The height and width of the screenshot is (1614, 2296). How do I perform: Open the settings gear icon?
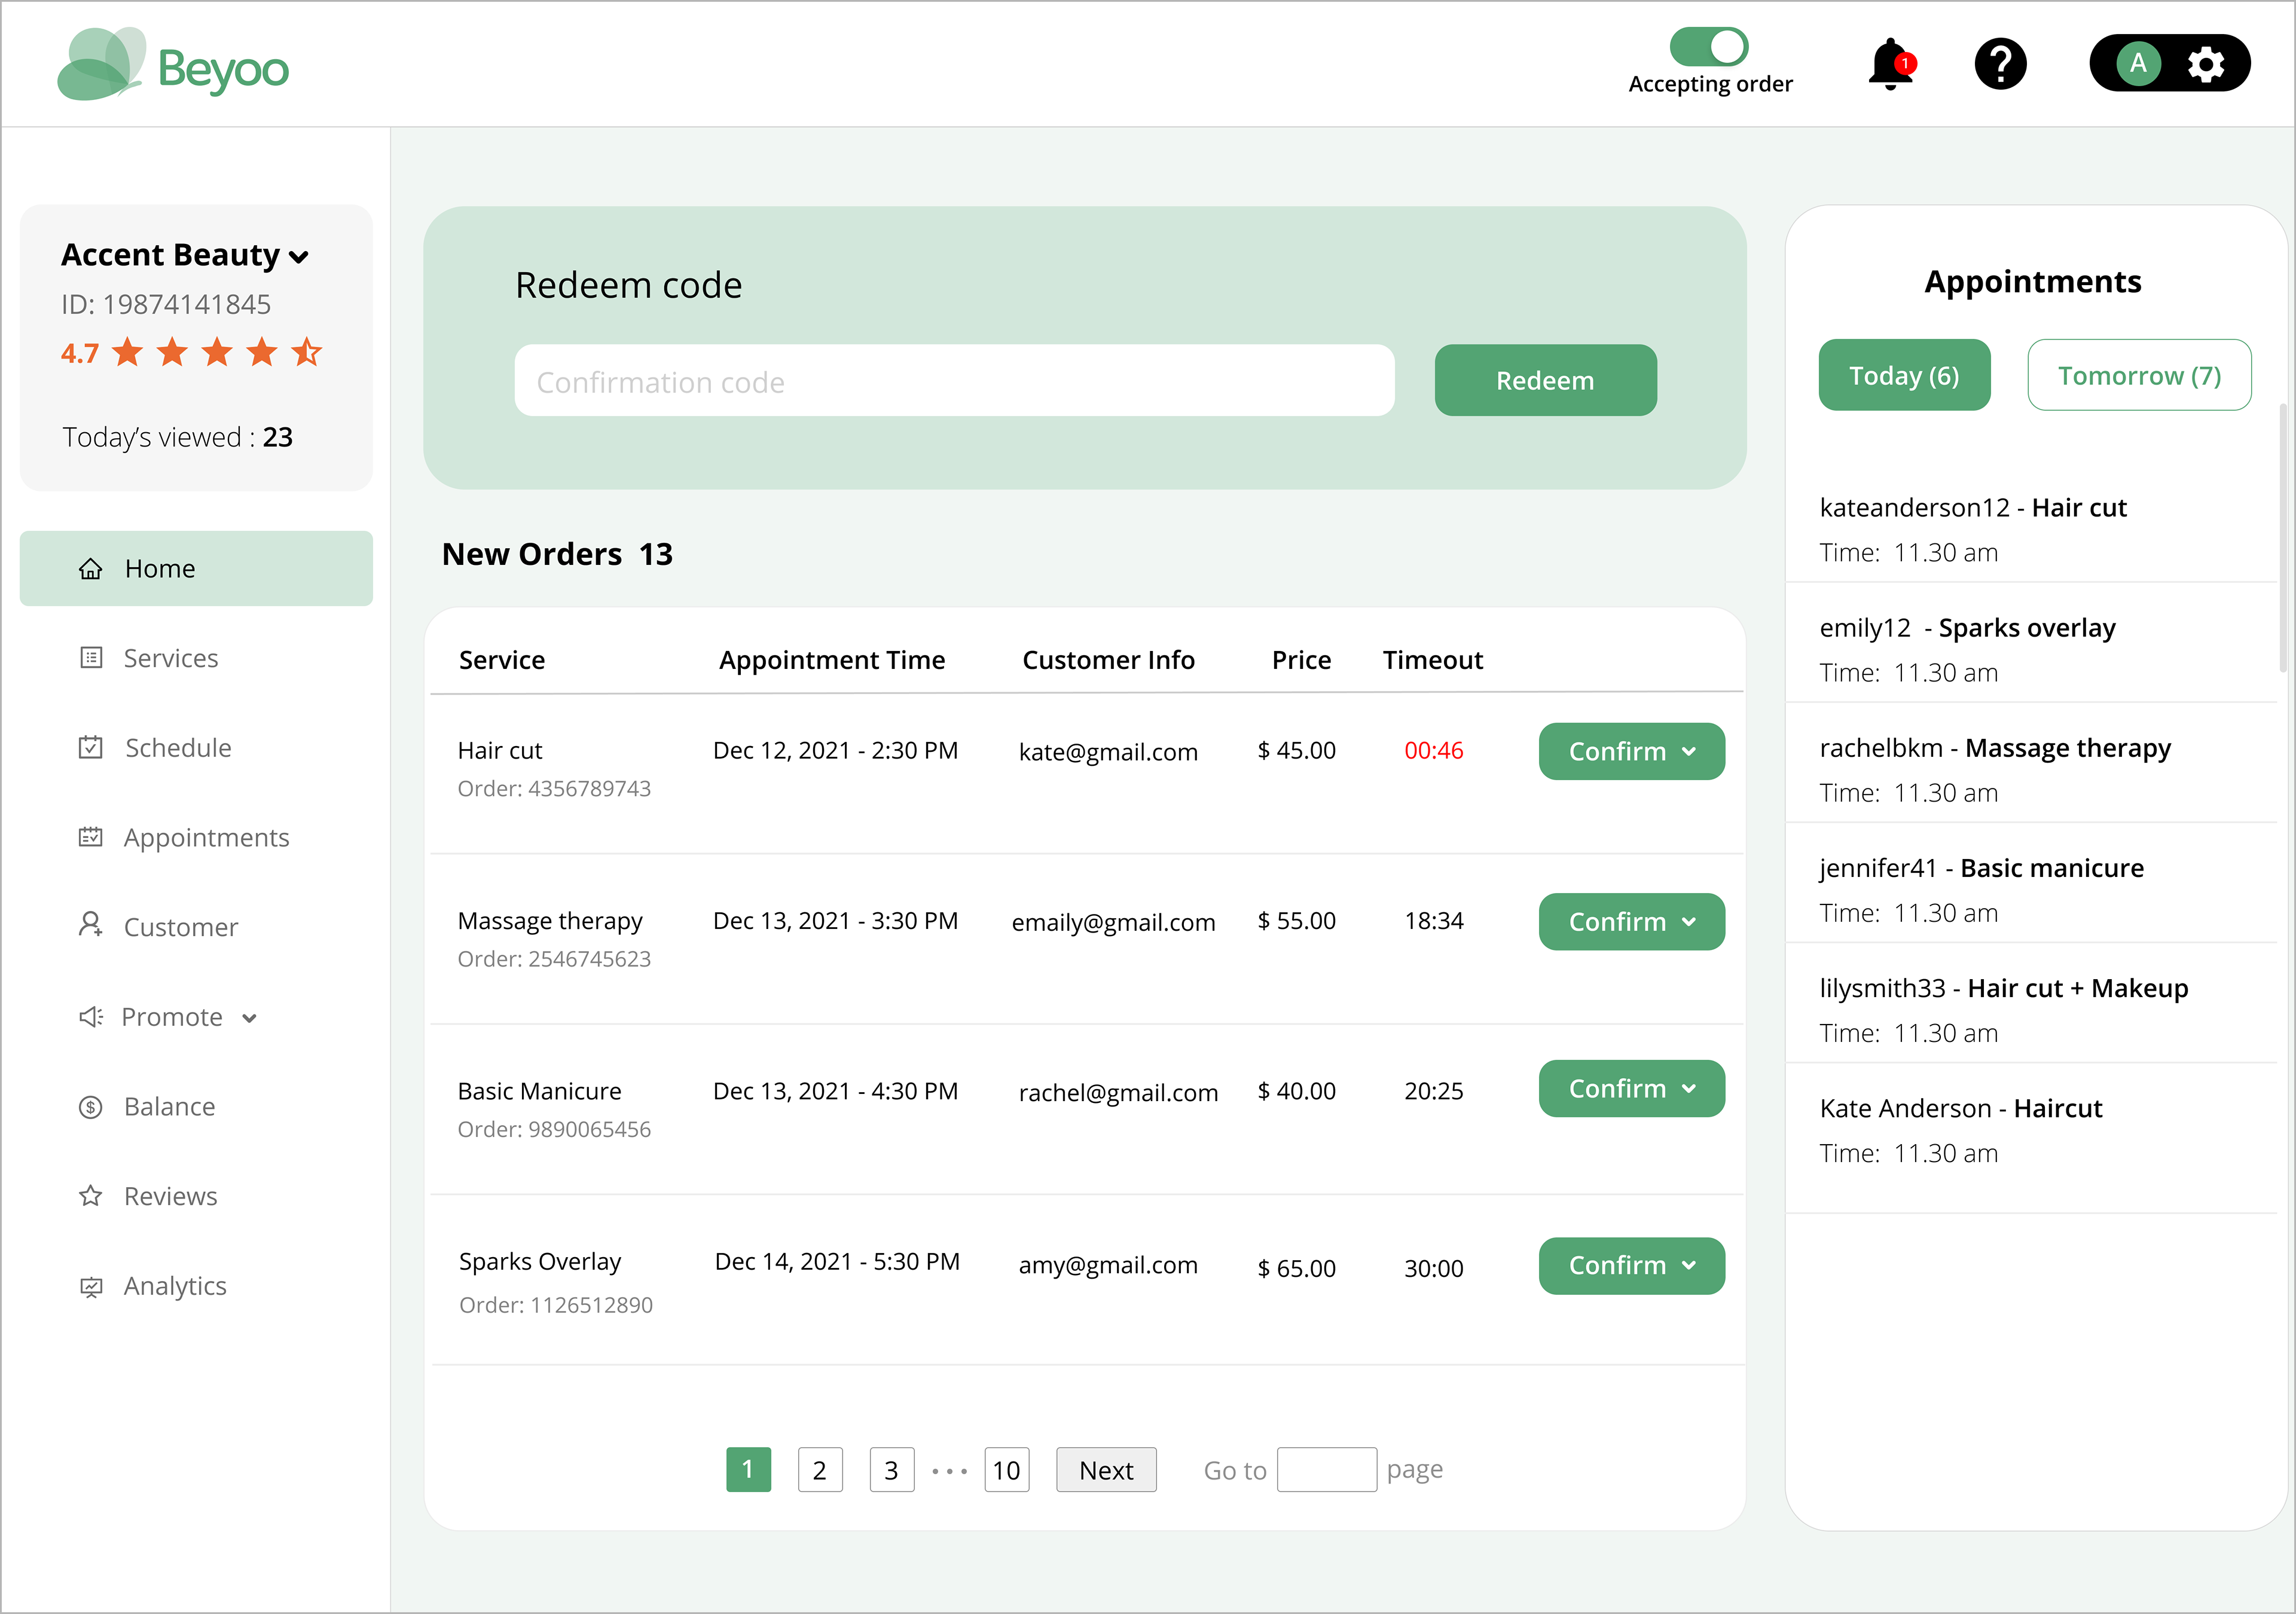click(x=2206, y=64)
